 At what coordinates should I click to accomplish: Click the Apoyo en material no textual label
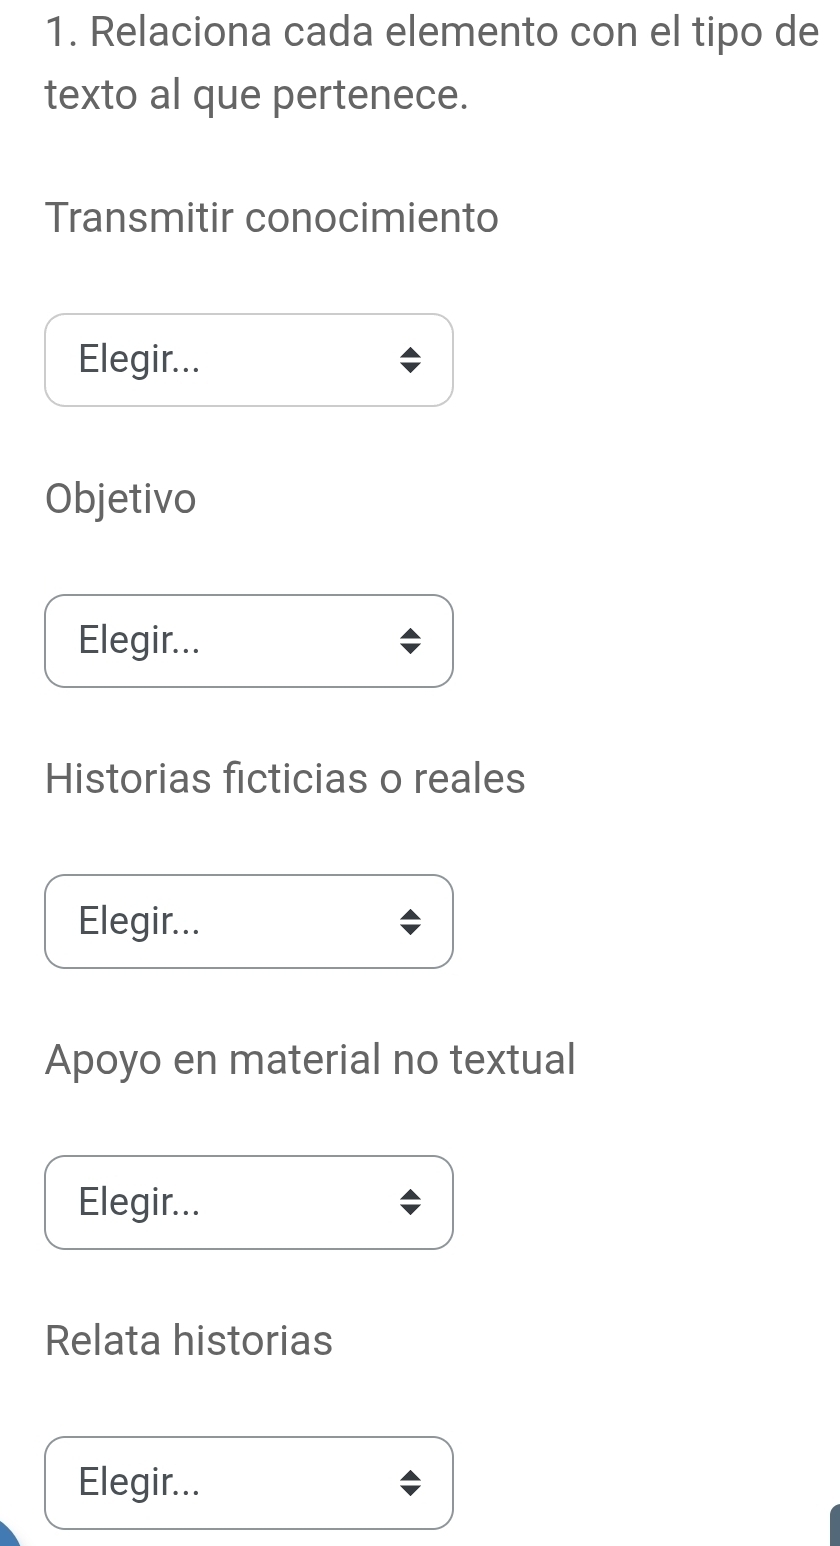point(310,1059)
